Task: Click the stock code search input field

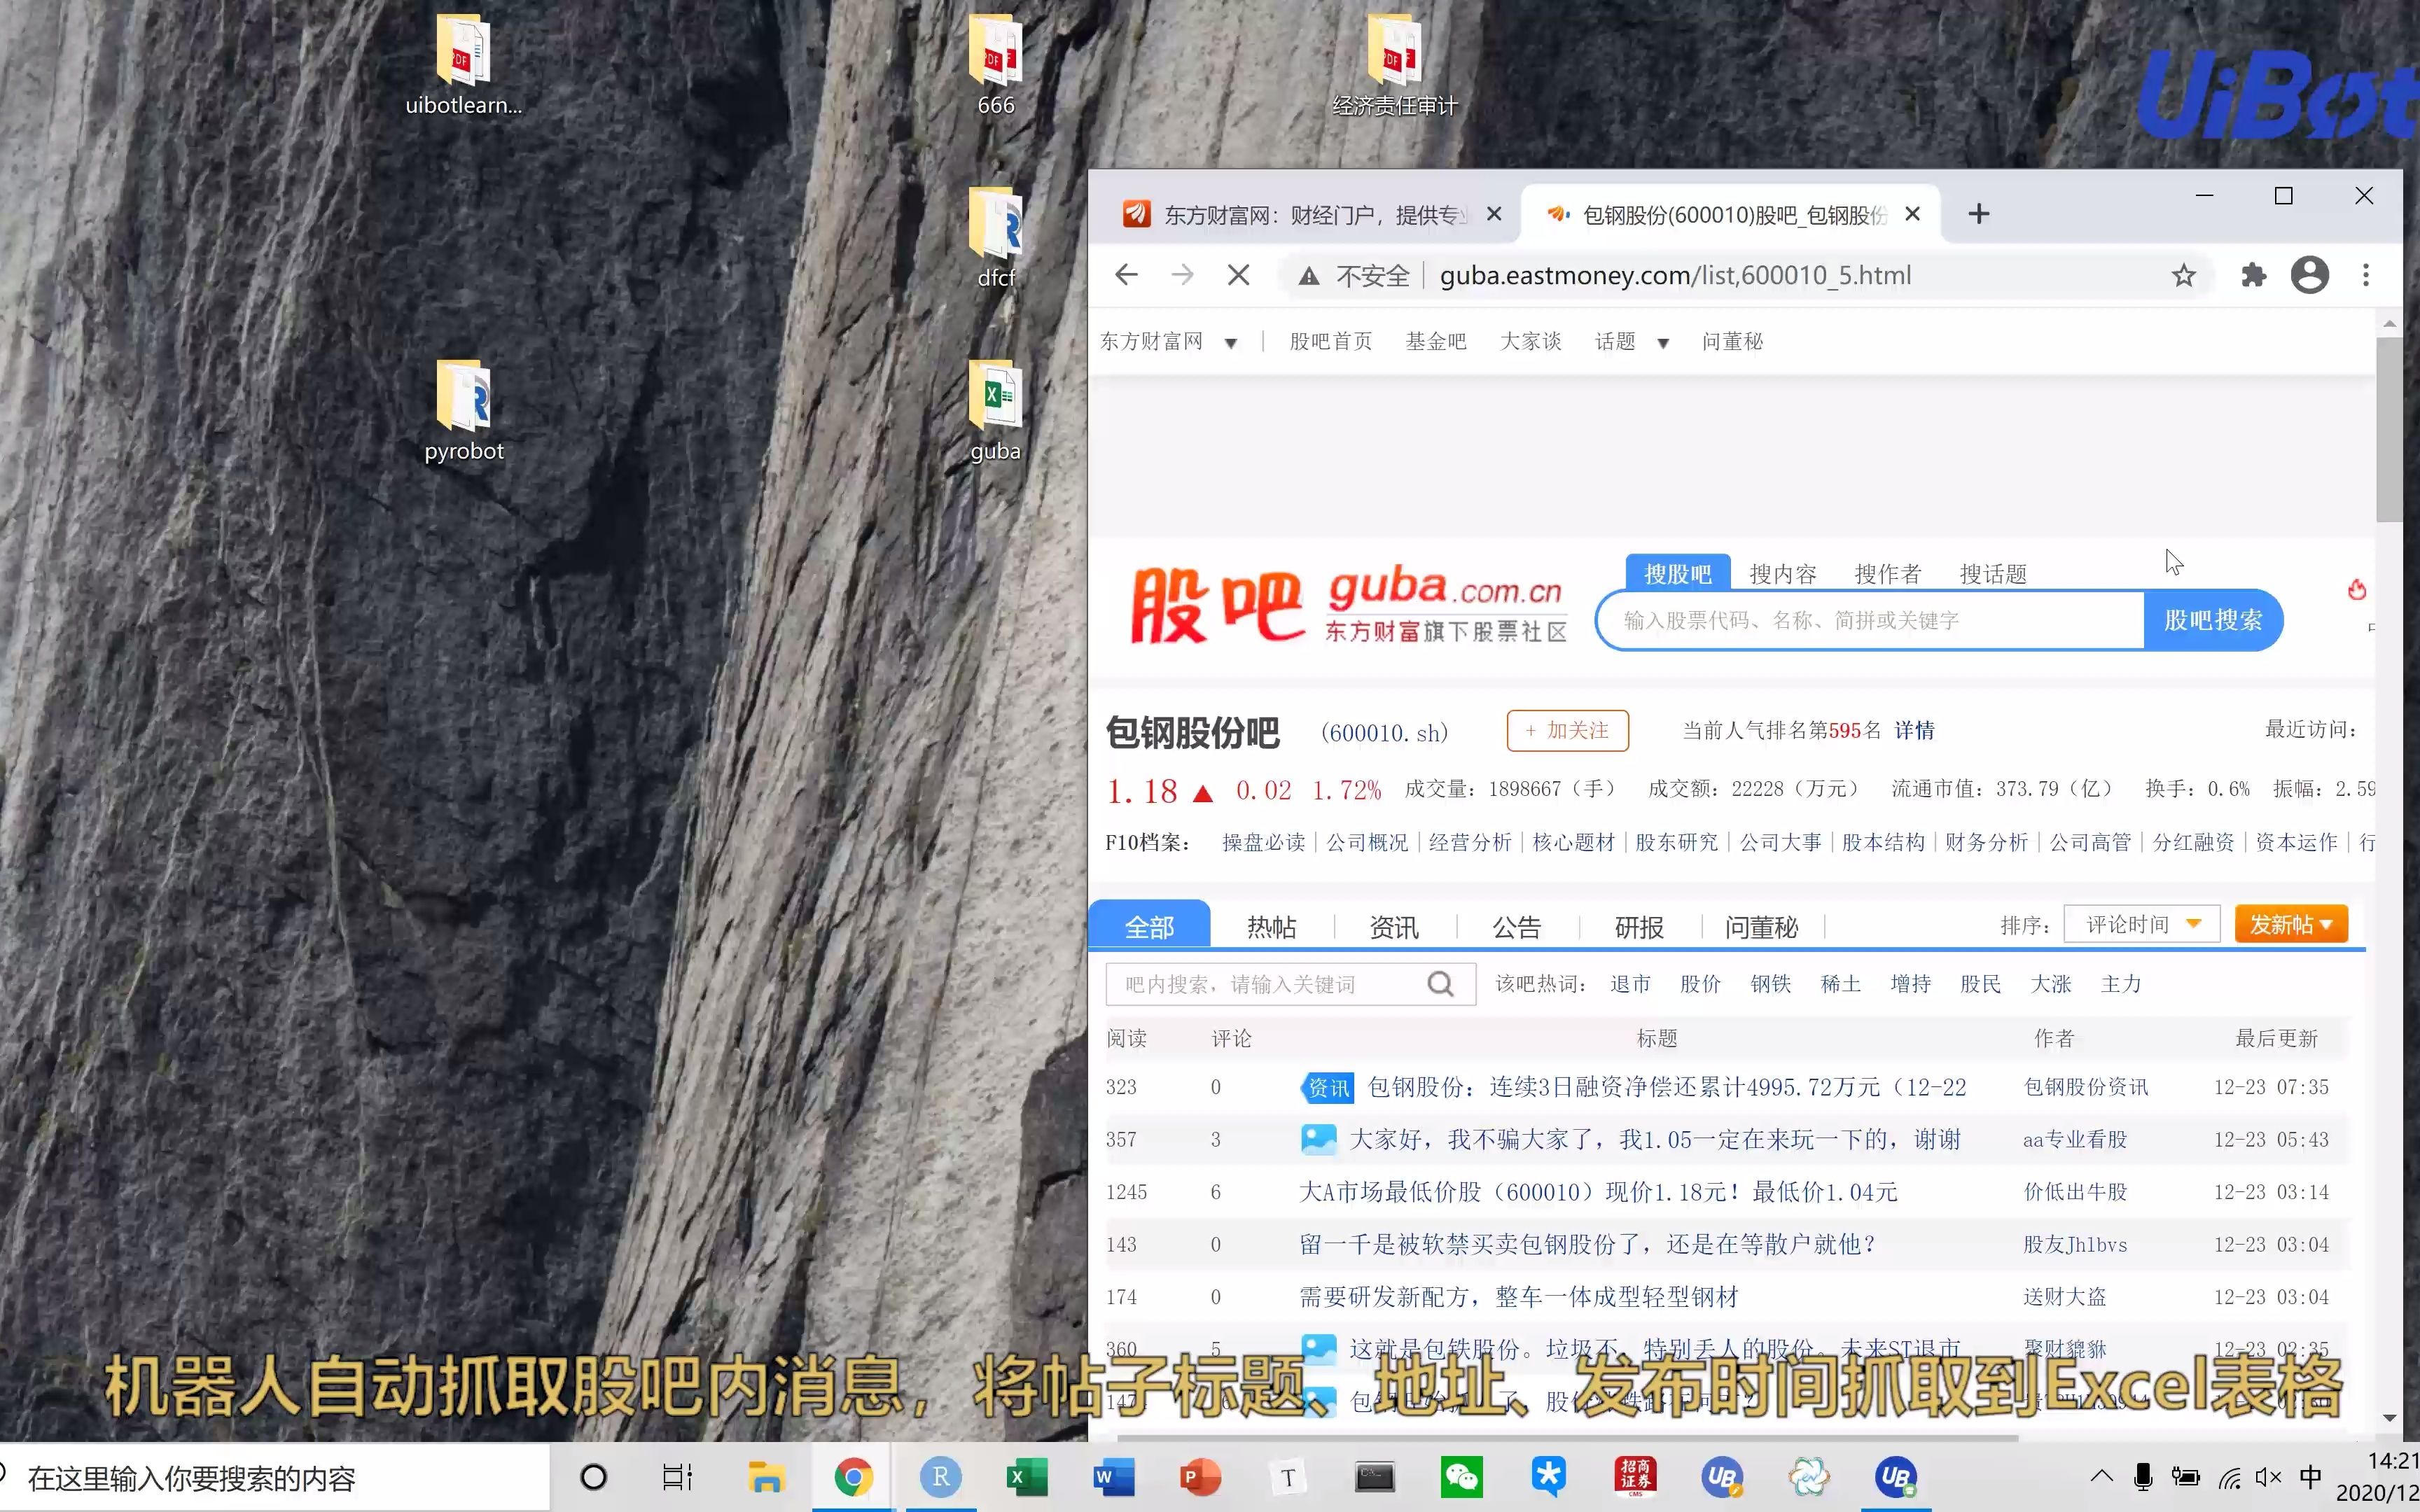Action: point(1871,620)
